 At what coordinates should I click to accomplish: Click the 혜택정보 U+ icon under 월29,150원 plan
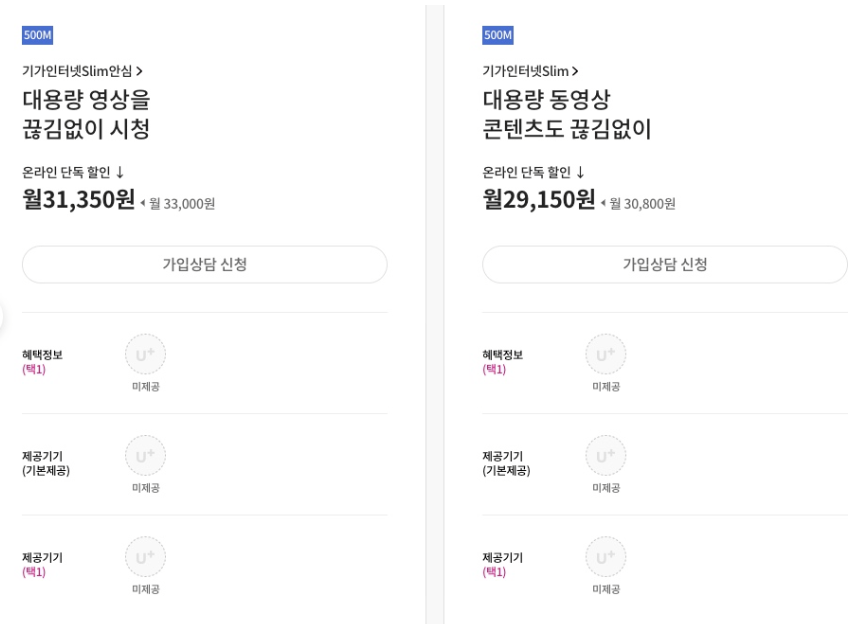(x=605, y=355)
